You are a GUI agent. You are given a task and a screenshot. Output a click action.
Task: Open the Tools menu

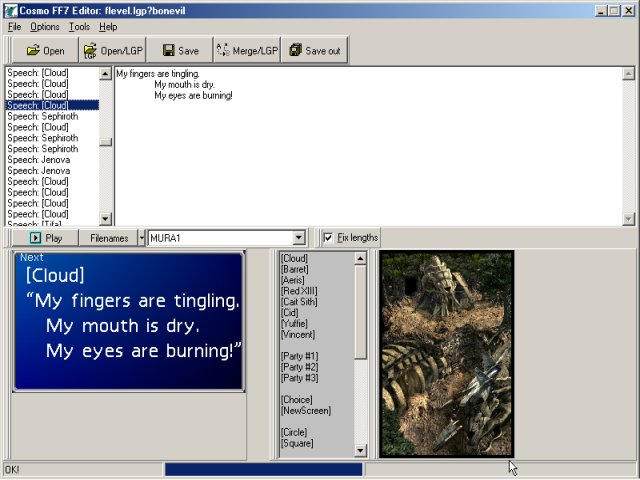point(79,27)
